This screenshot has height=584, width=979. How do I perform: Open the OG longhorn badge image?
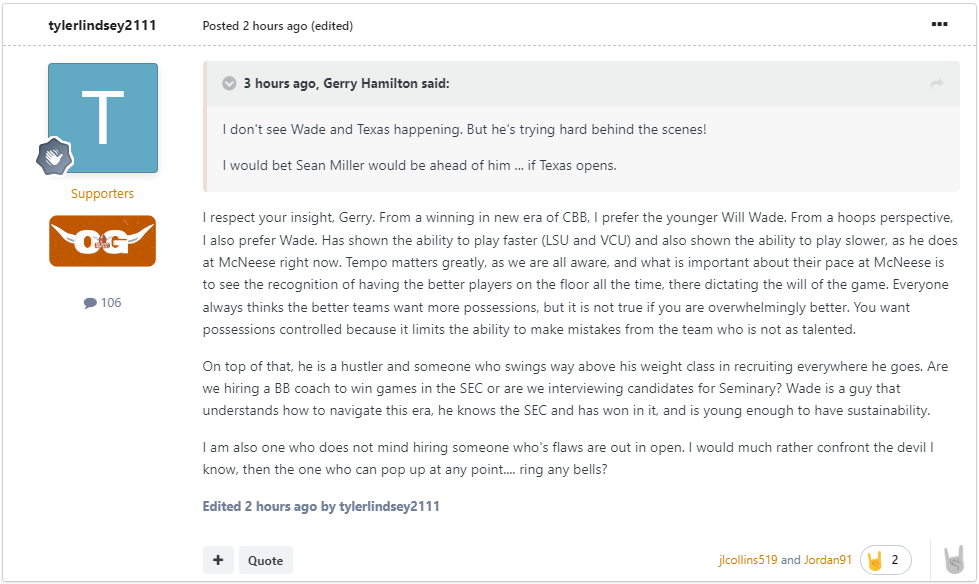coord(102,241)
